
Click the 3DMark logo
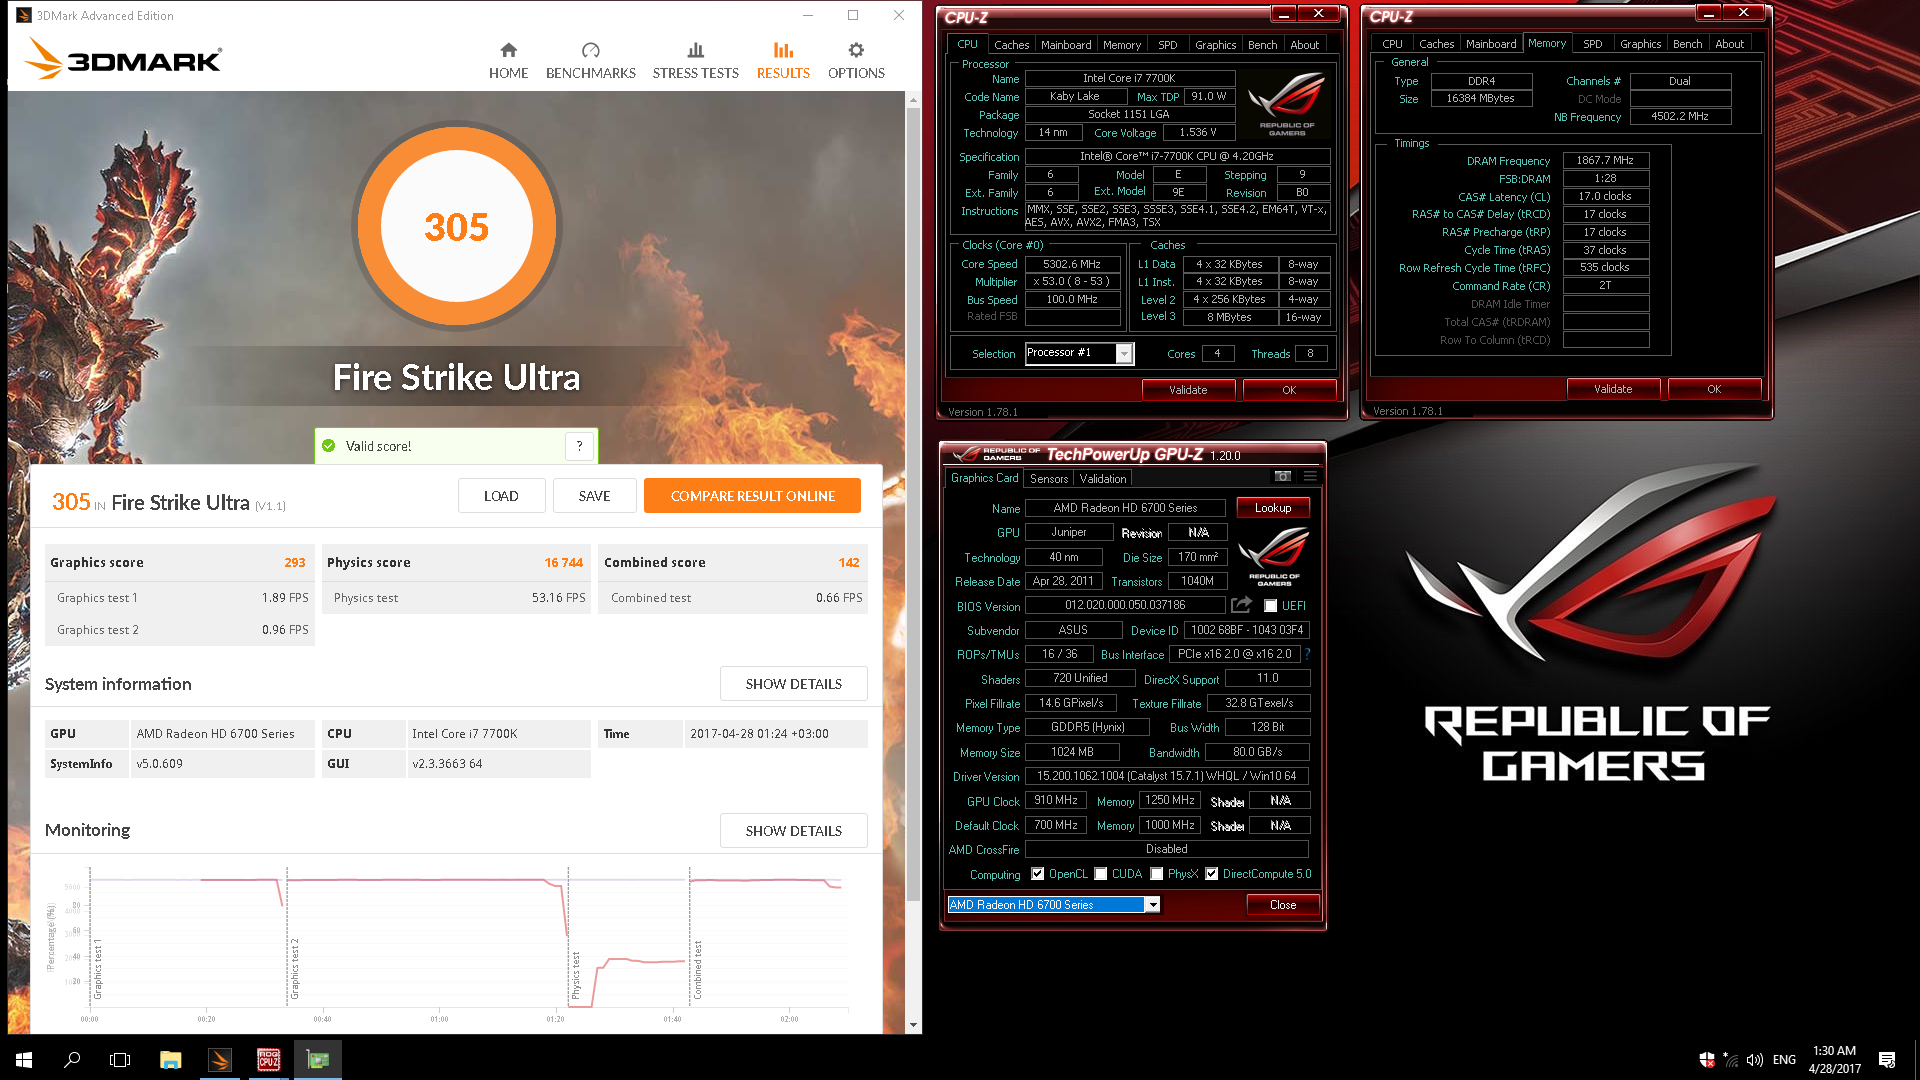122,59
